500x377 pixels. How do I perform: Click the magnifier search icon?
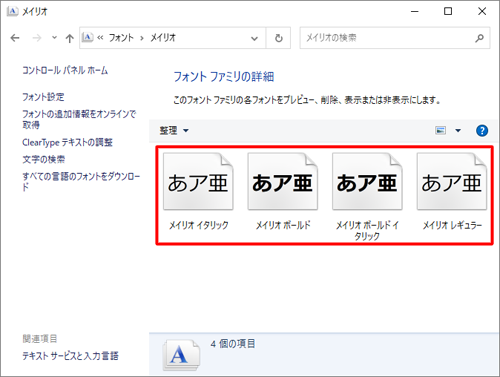(479, 38)
